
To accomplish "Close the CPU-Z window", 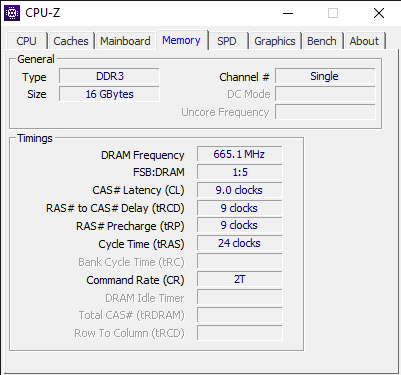I will pos(379,13).
